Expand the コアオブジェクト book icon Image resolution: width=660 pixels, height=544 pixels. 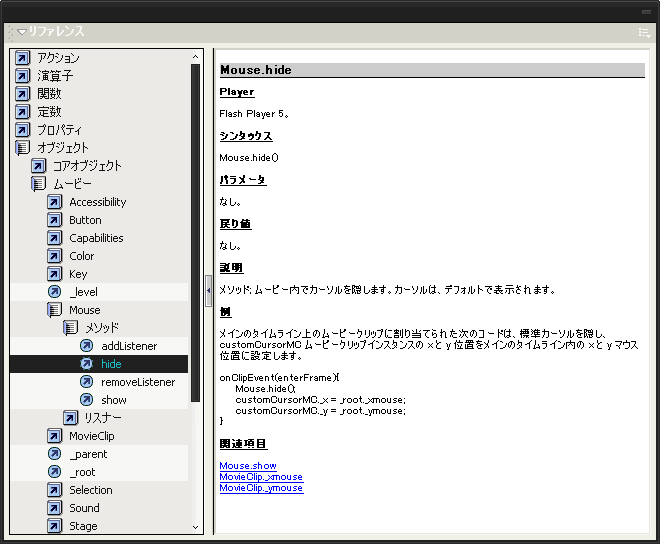pos(38,165)
